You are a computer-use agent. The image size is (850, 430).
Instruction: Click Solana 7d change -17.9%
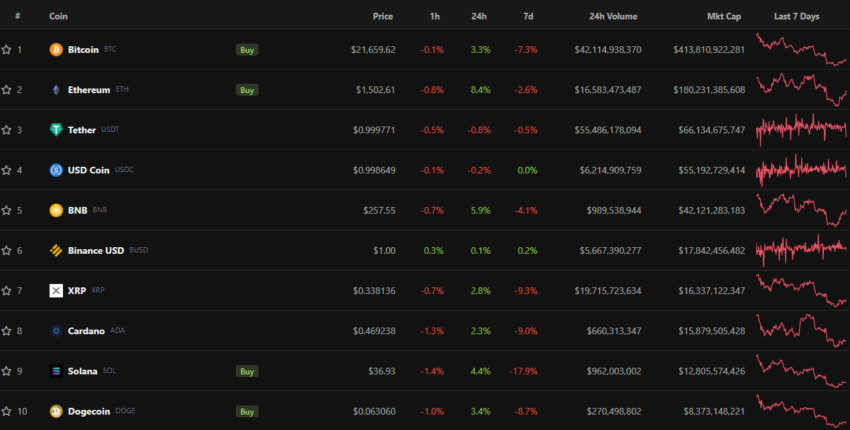(523, 371)
